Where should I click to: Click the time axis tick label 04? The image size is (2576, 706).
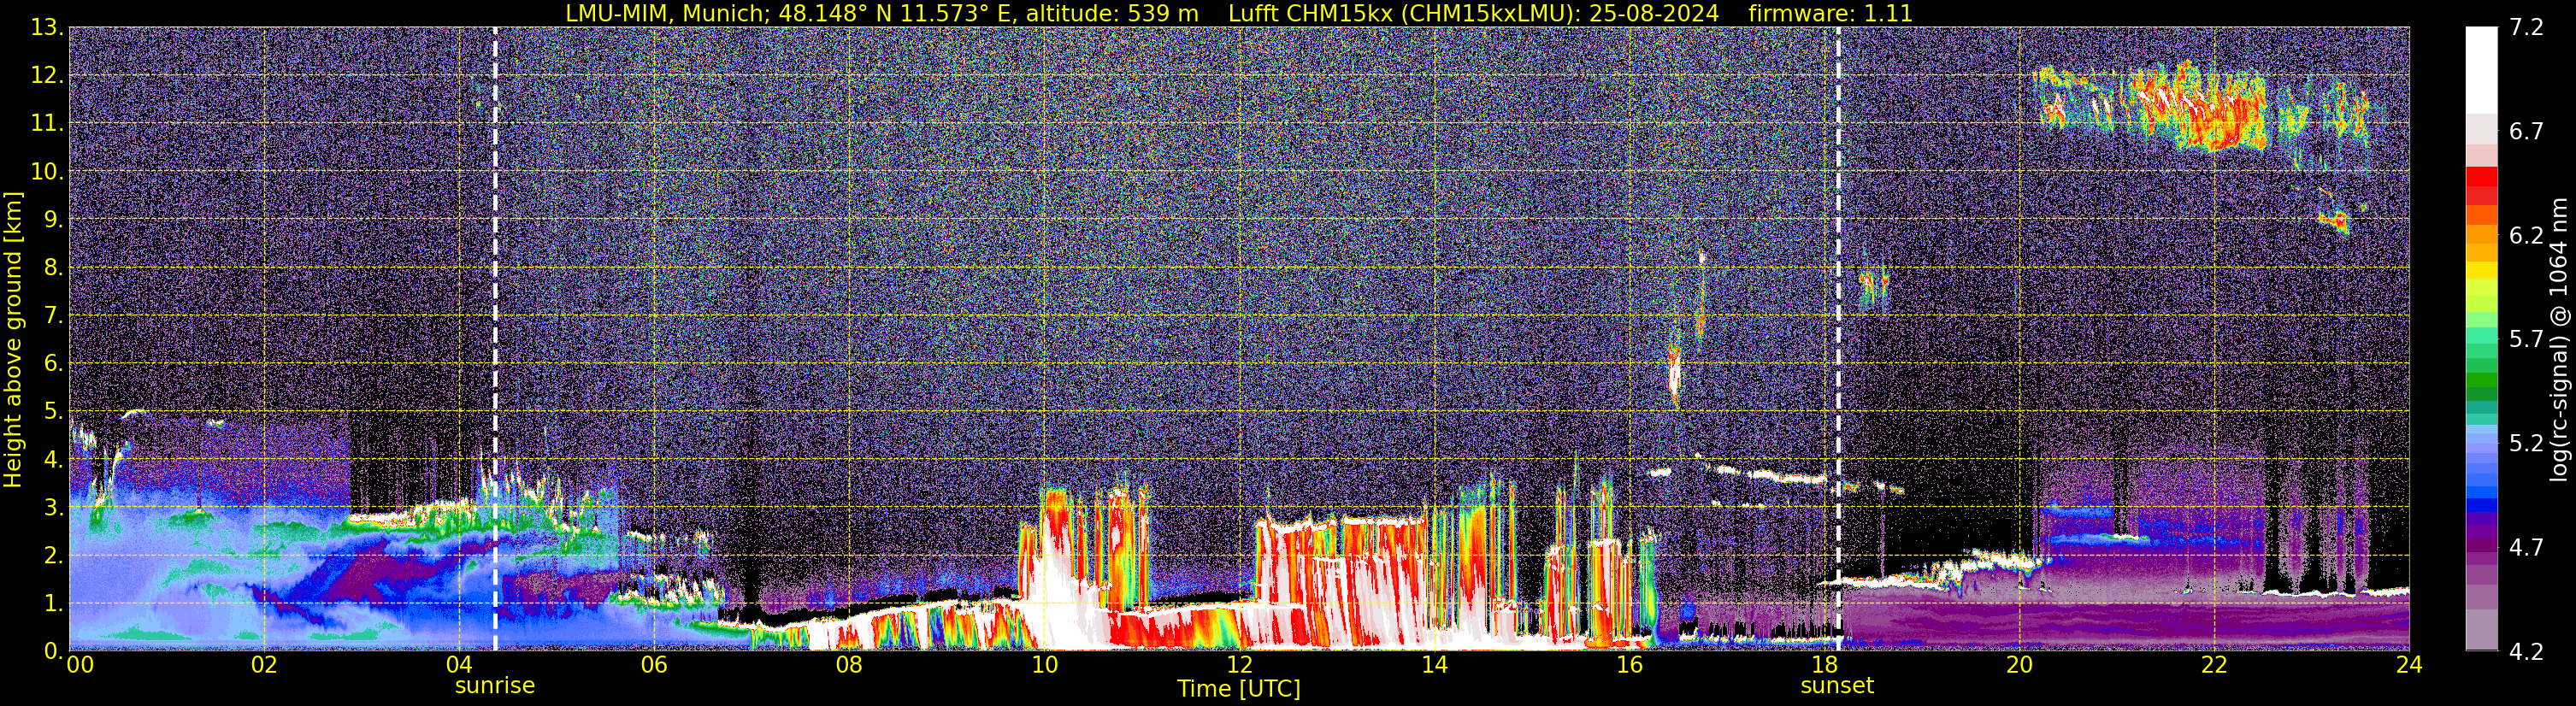coord(459,666)
